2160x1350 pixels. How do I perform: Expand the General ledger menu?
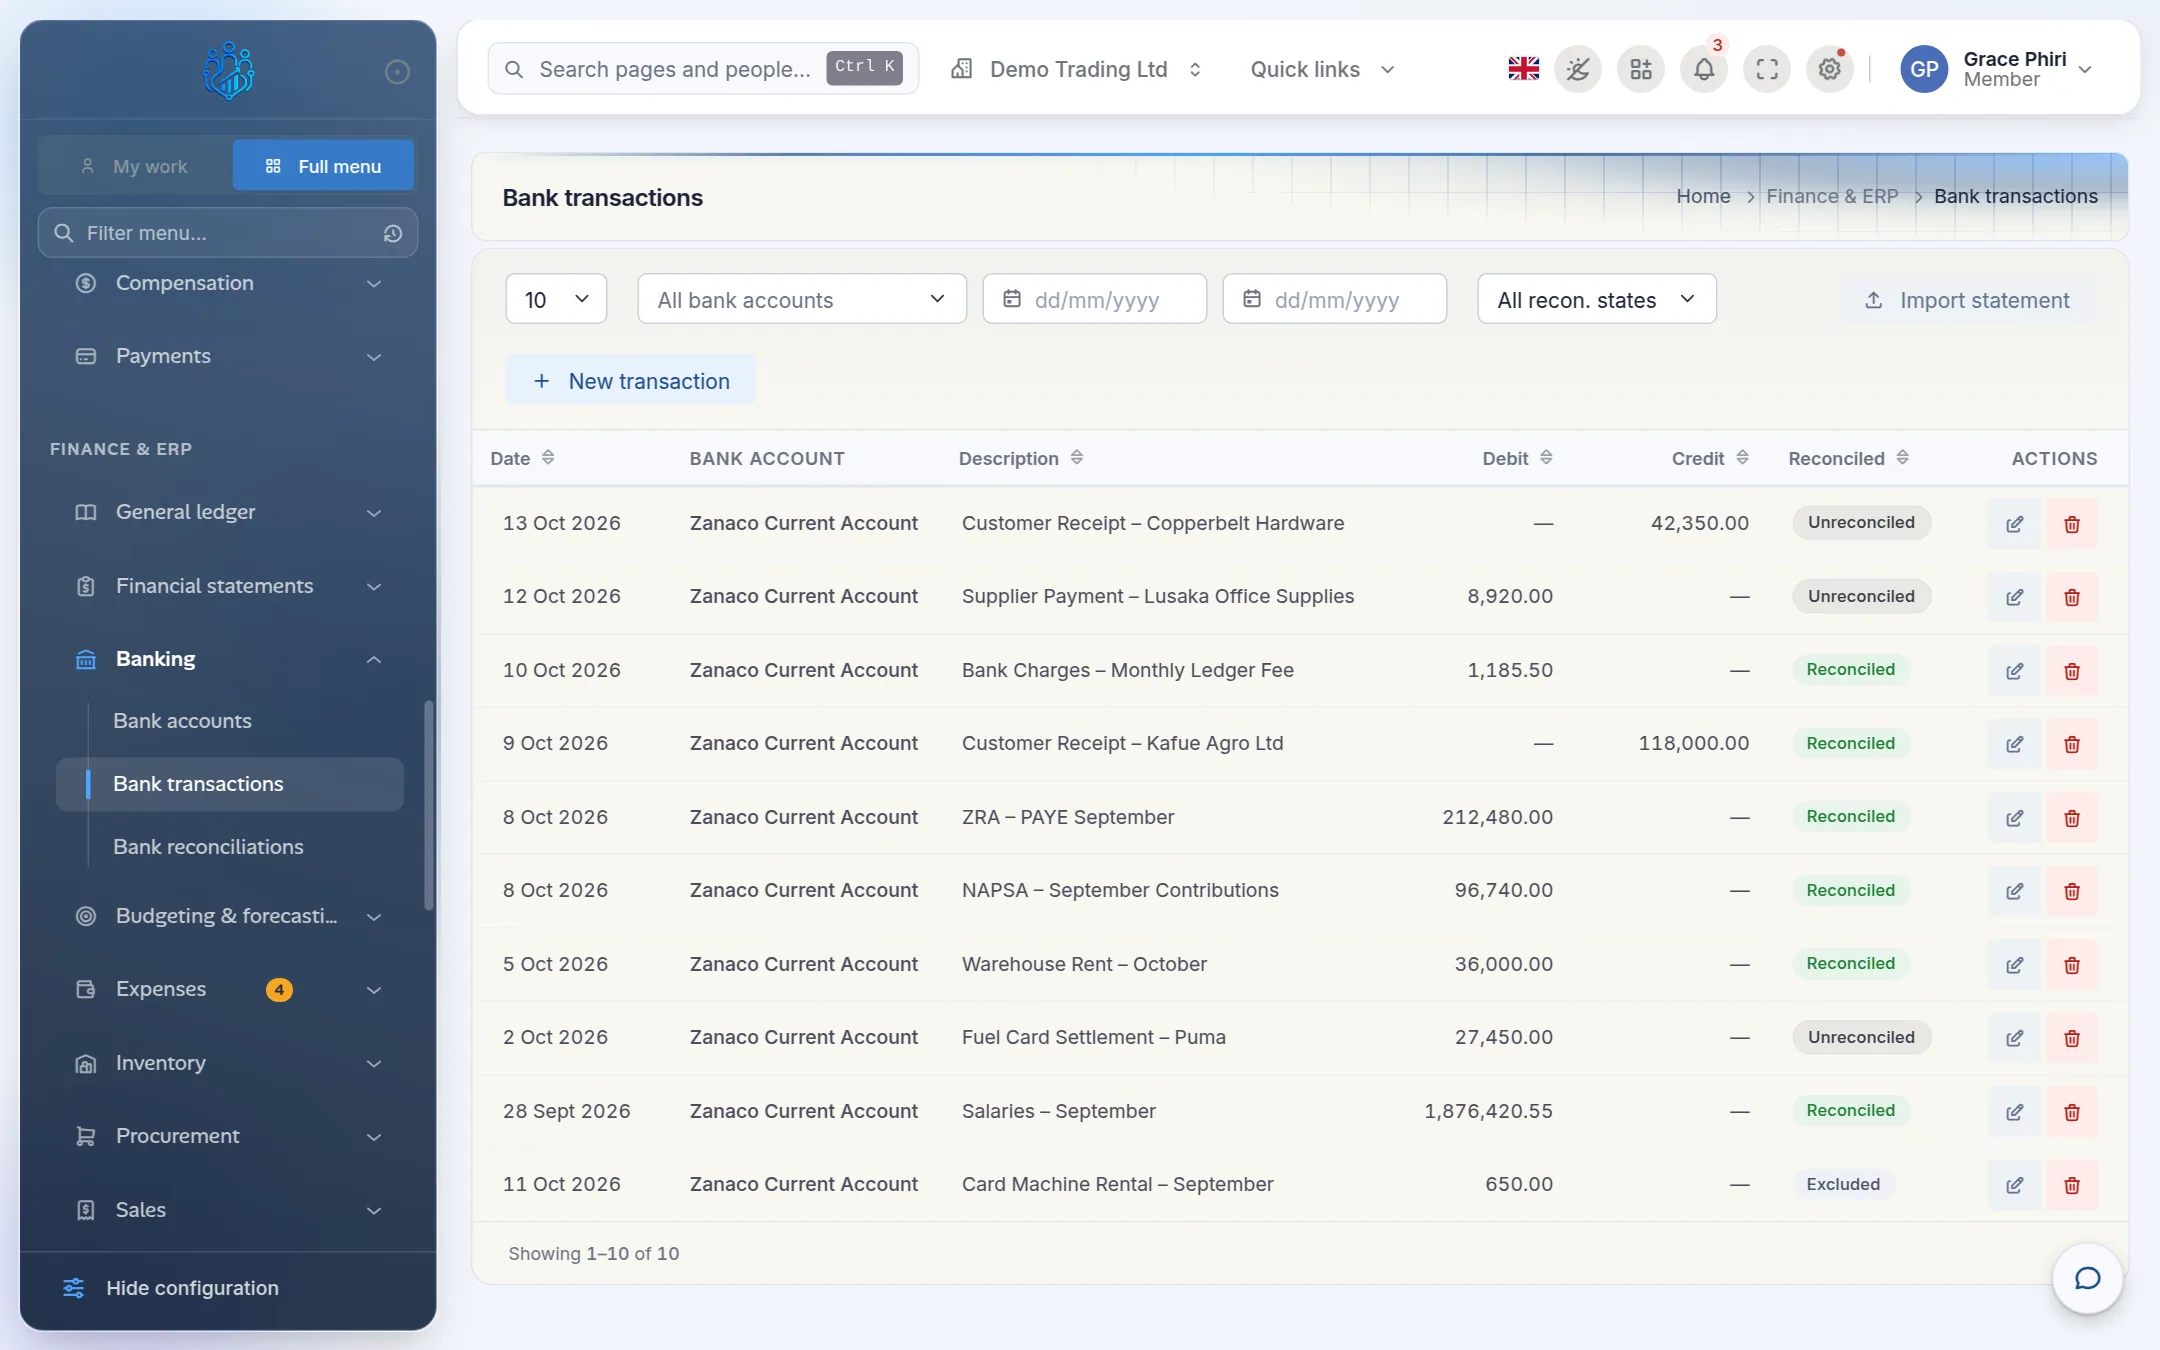(228, 512)
